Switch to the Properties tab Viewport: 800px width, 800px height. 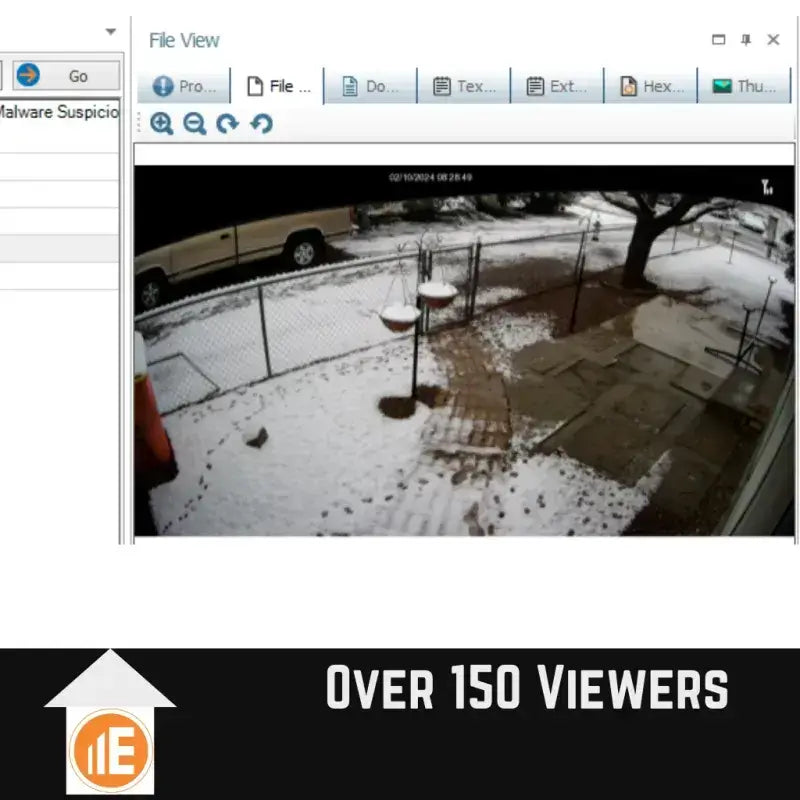184,86
